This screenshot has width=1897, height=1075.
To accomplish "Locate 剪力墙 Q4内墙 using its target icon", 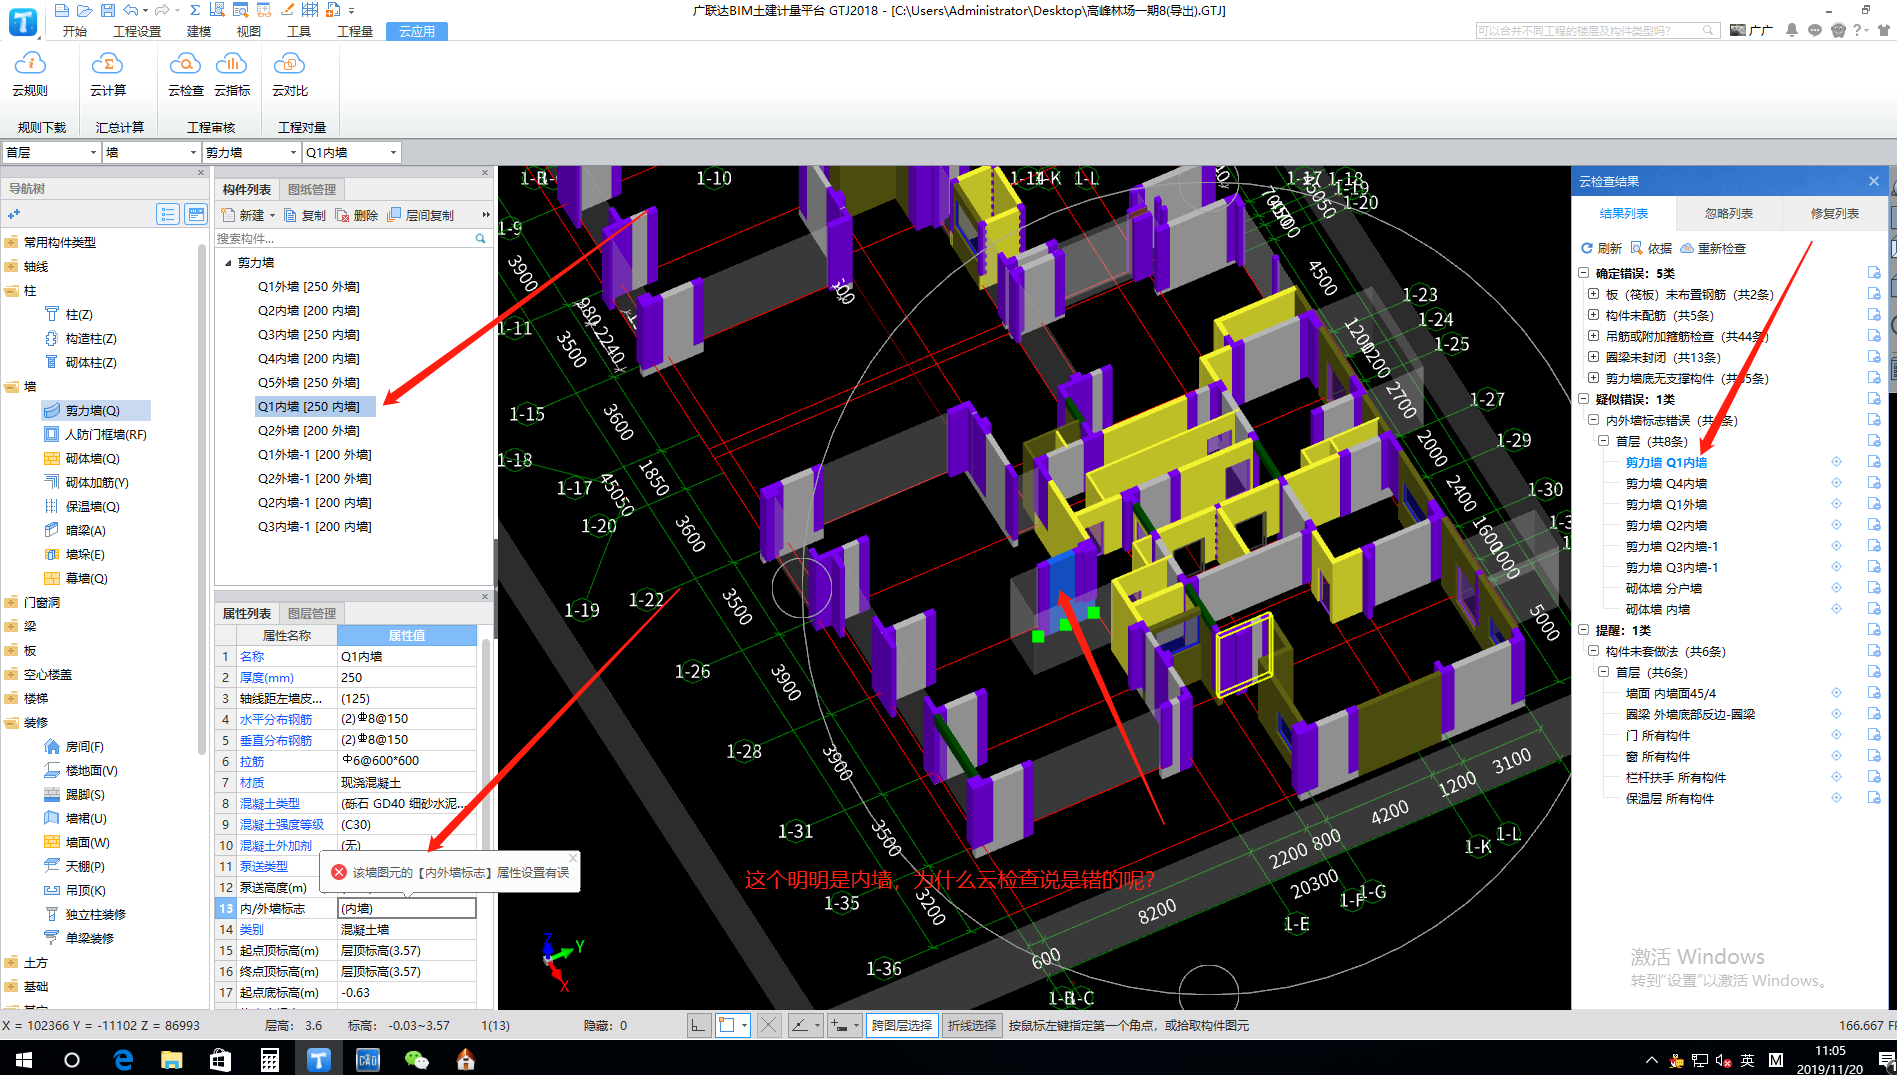I will (1836, 483).
